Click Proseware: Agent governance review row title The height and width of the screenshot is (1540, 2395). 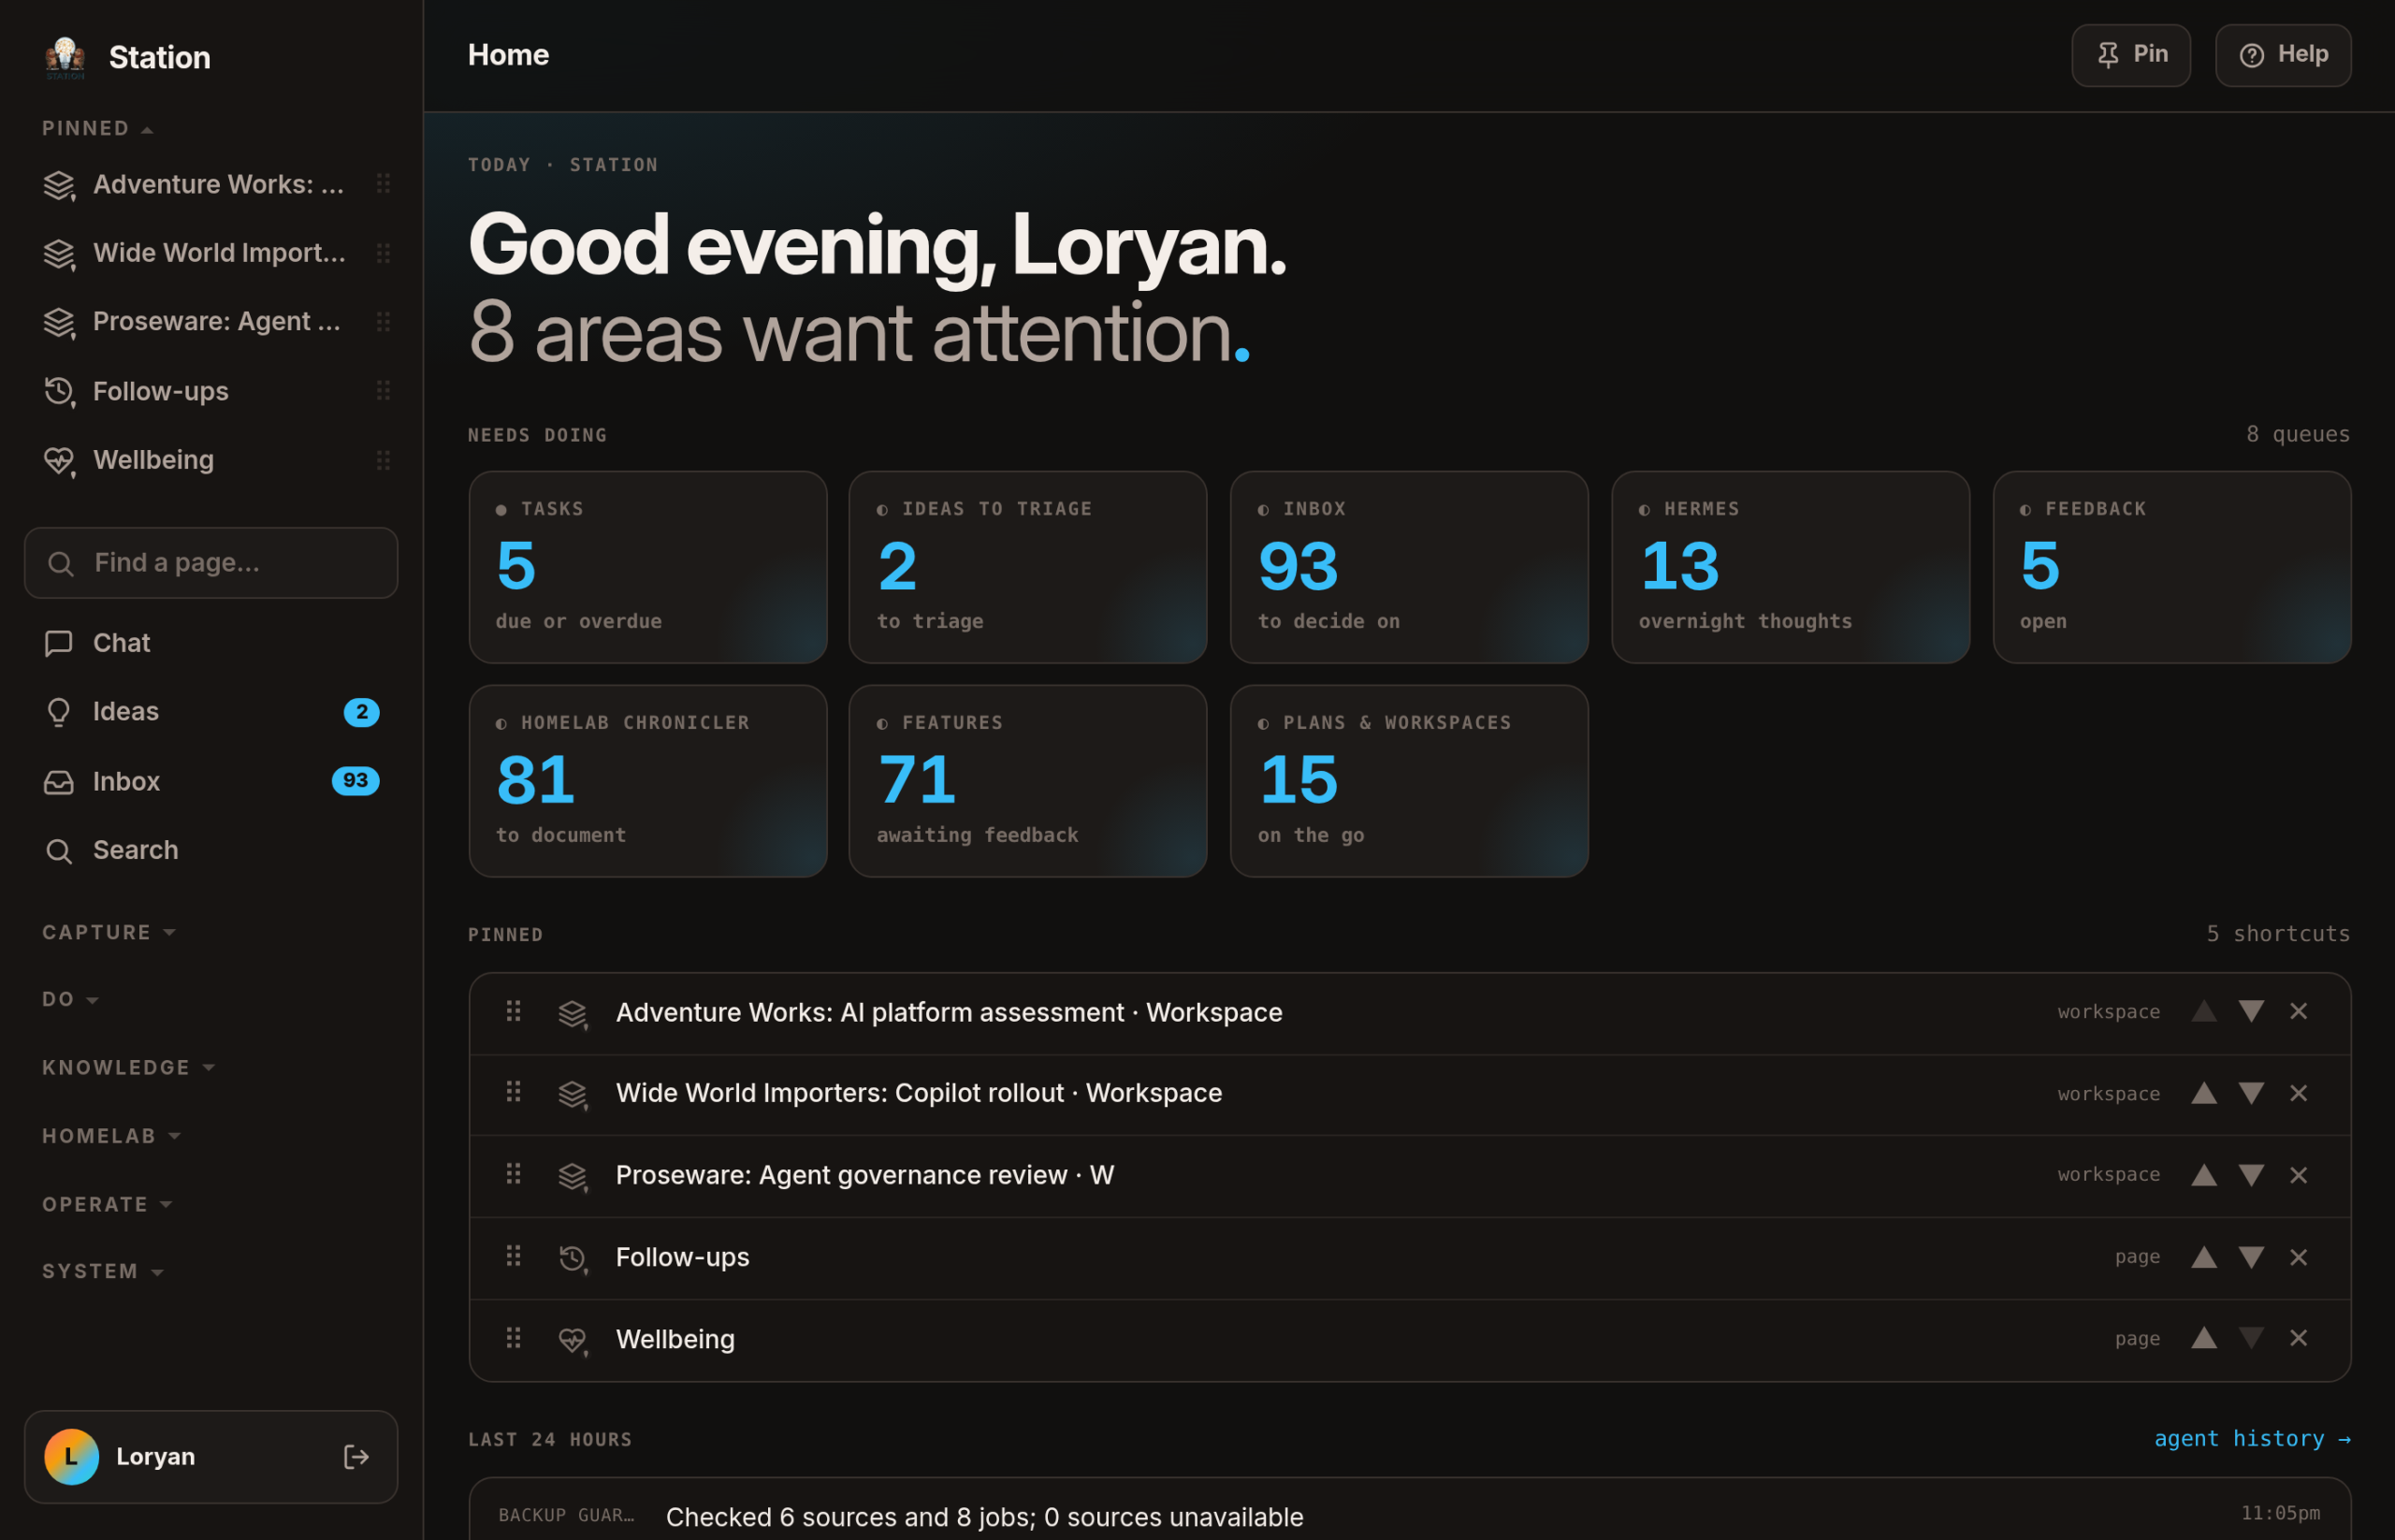(865, 1175)
